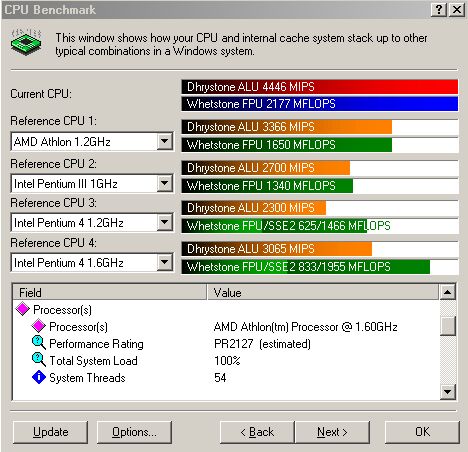Click the magnifier icon beside Performance Rating
This screenshot has width=468, height=452.
tap(39, 343)
